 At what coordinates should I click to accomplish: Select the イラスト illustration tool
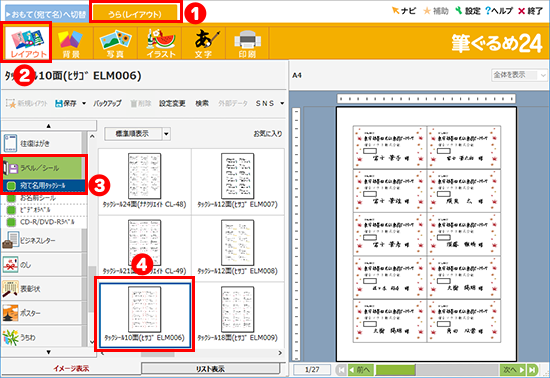click(x=160, y=43)
